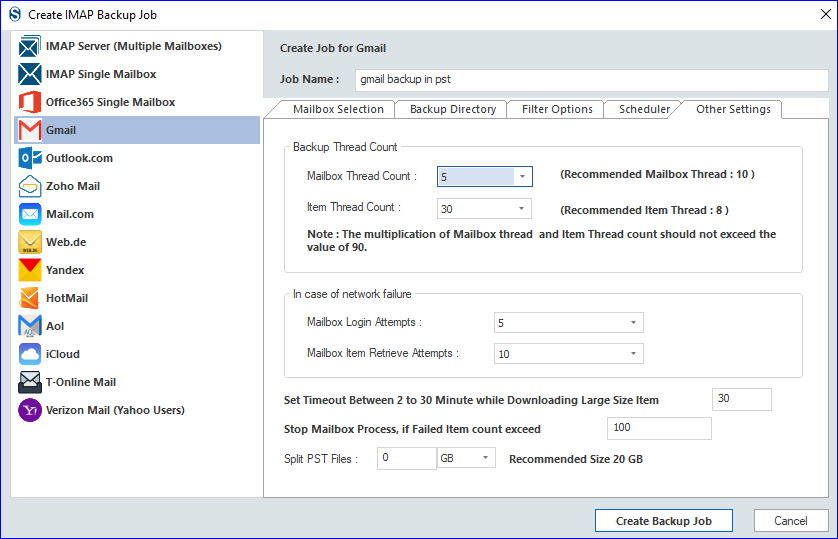Click the Gmail envelope icon

coord(29,130)
